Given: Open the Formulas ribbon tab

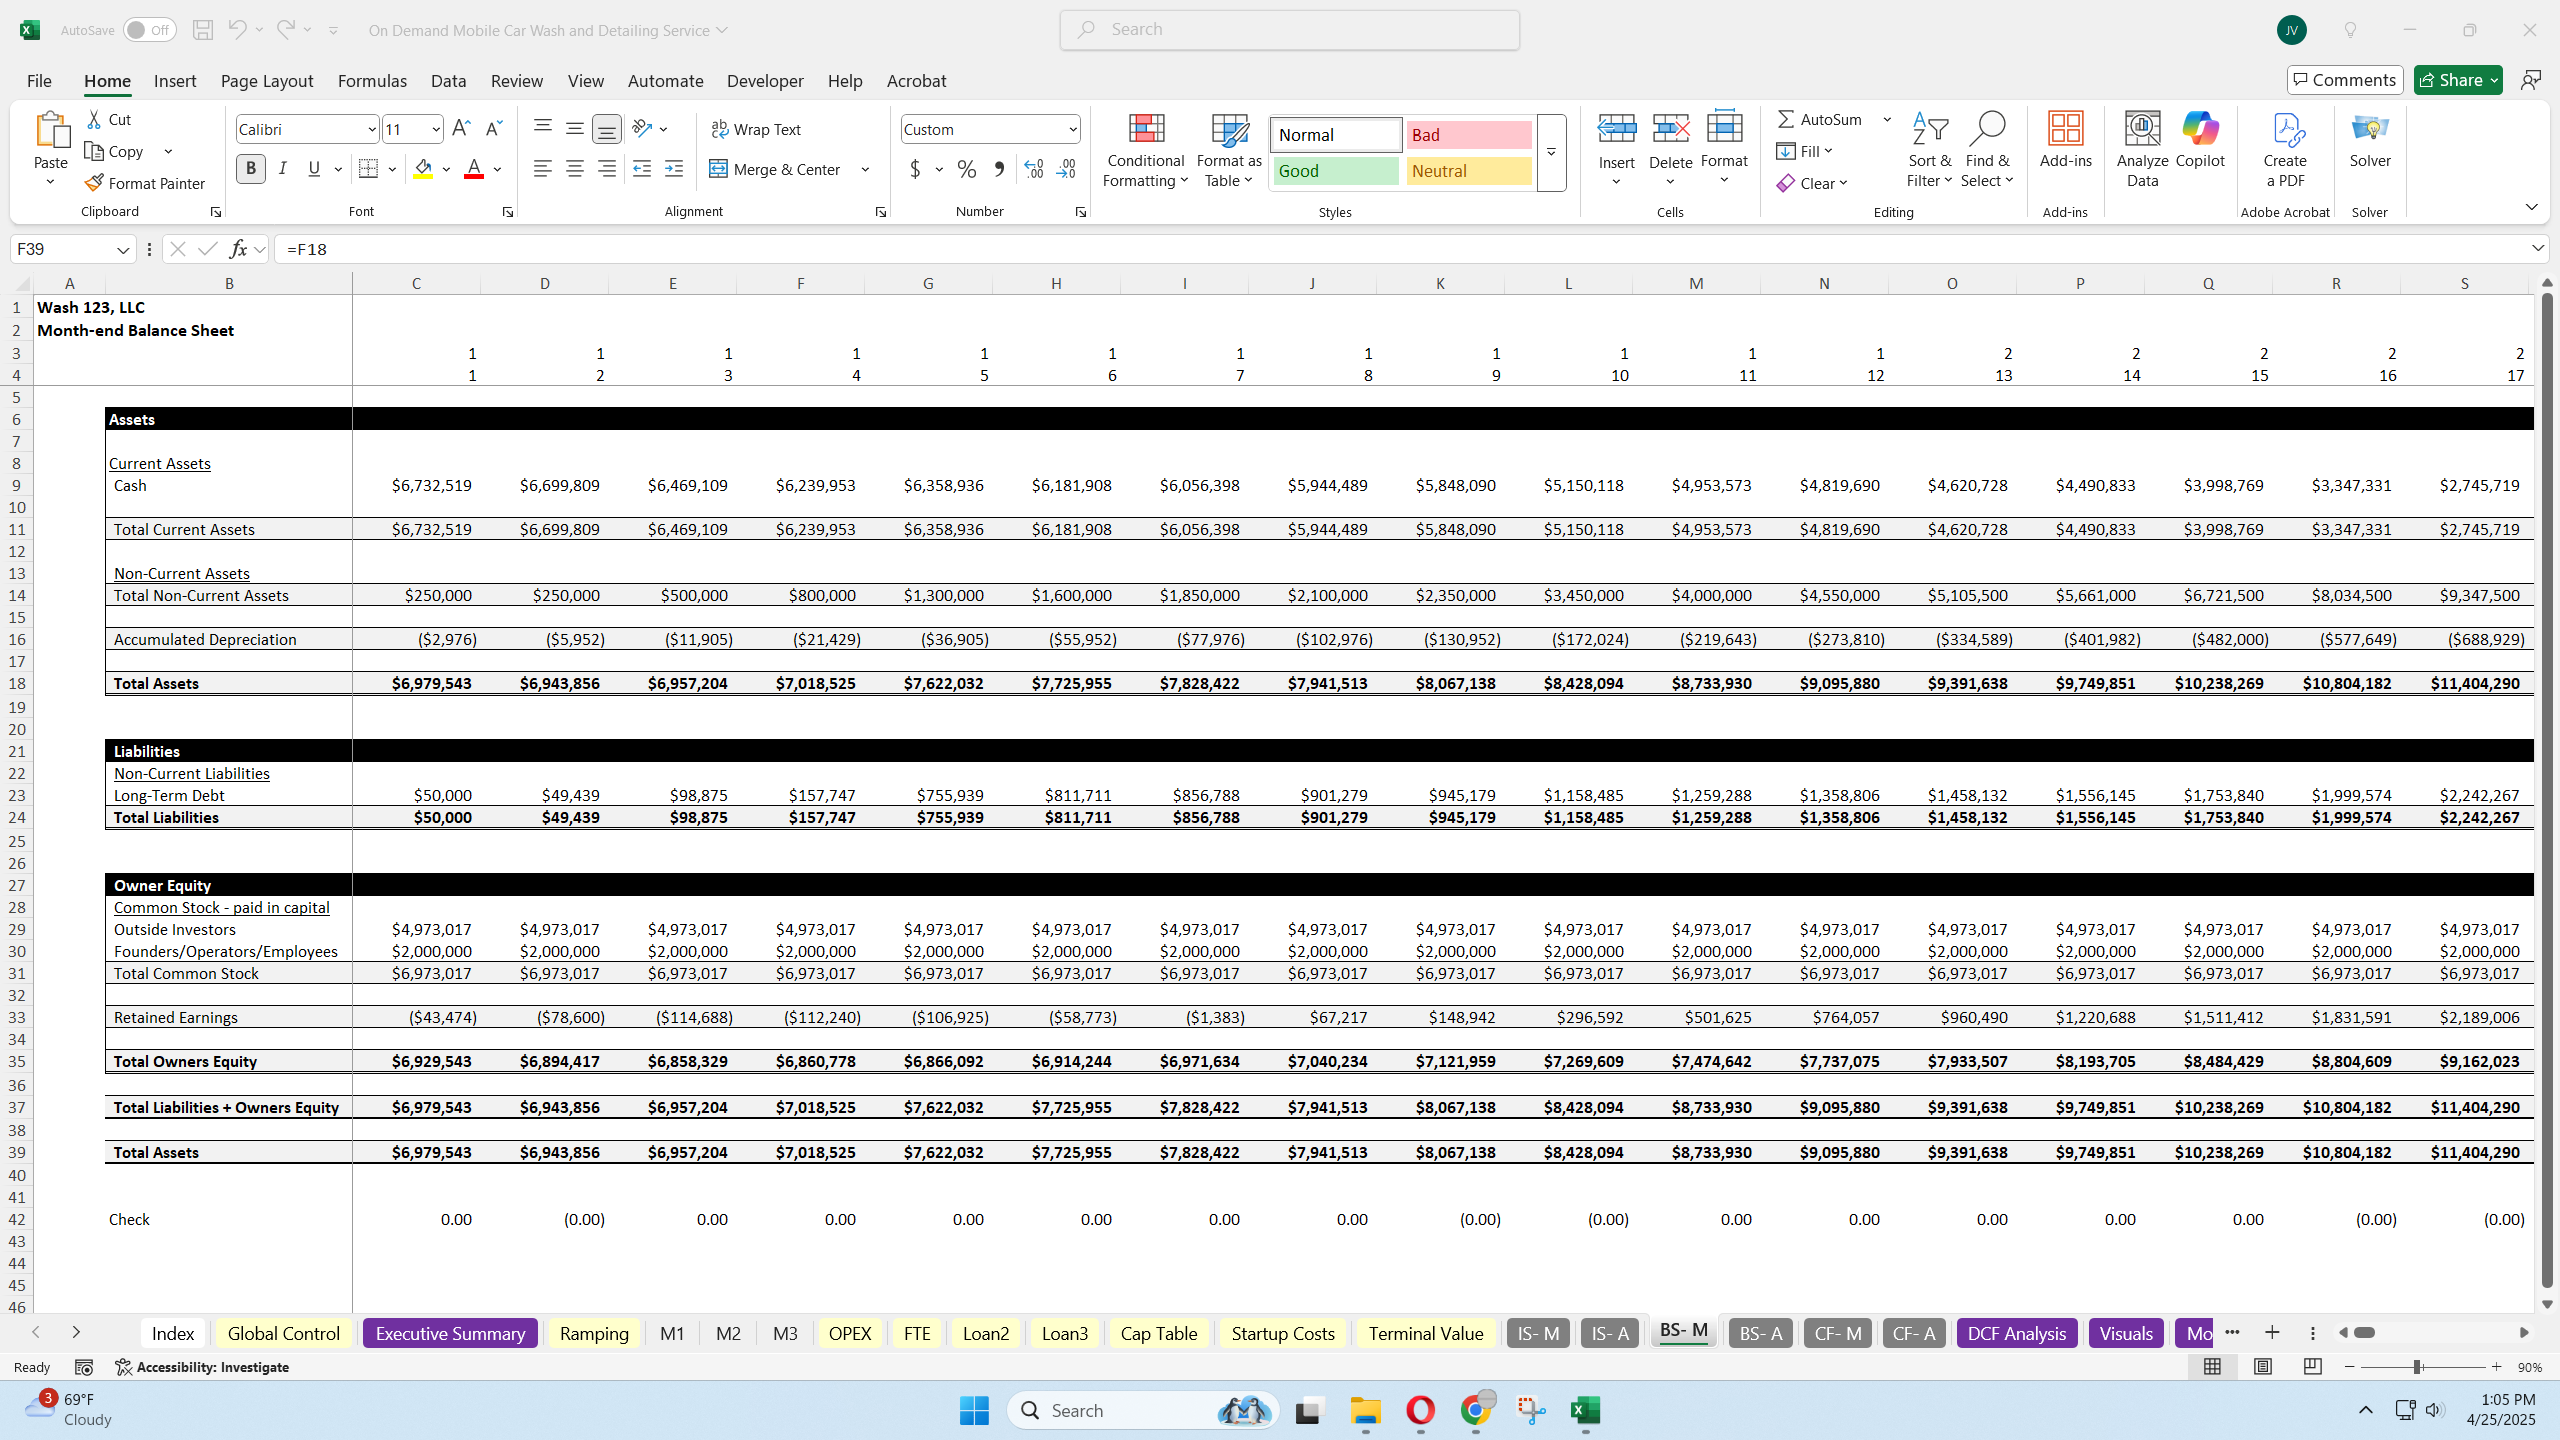Looking at the screenshot, I should coord(372,81).
